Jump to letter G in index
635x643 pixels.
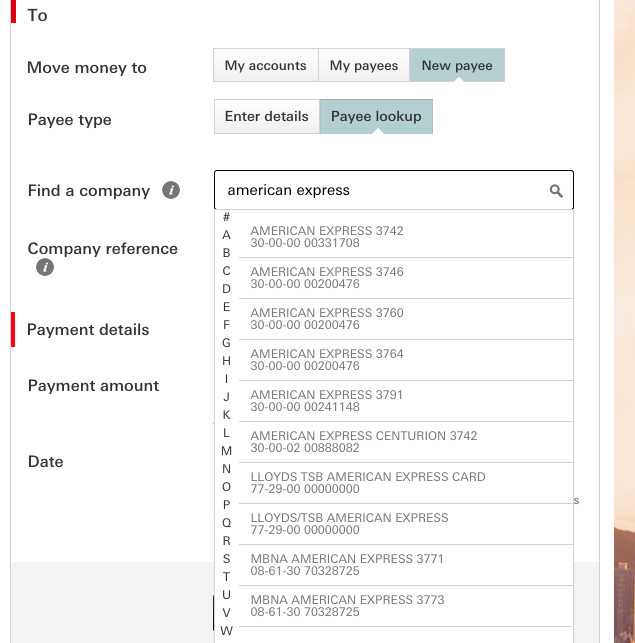click(226, 343)
